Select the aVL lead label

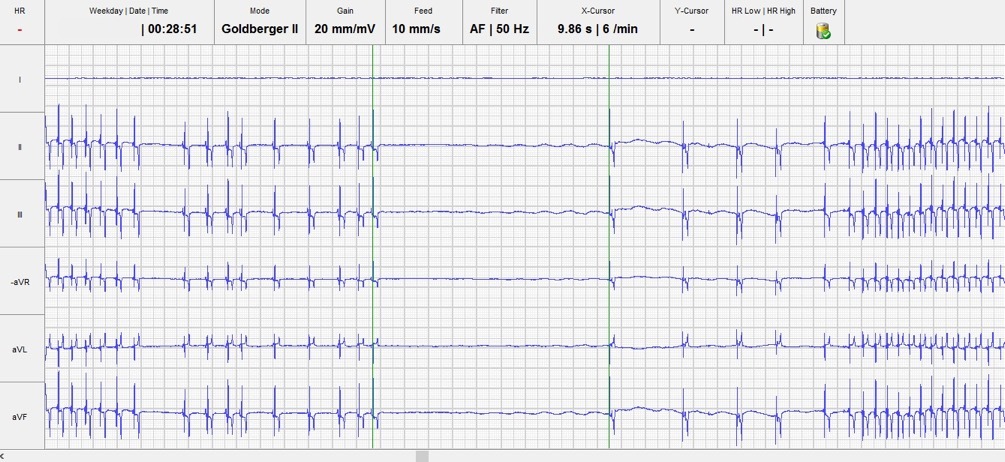pyautogui.click(x=20, y=349)
